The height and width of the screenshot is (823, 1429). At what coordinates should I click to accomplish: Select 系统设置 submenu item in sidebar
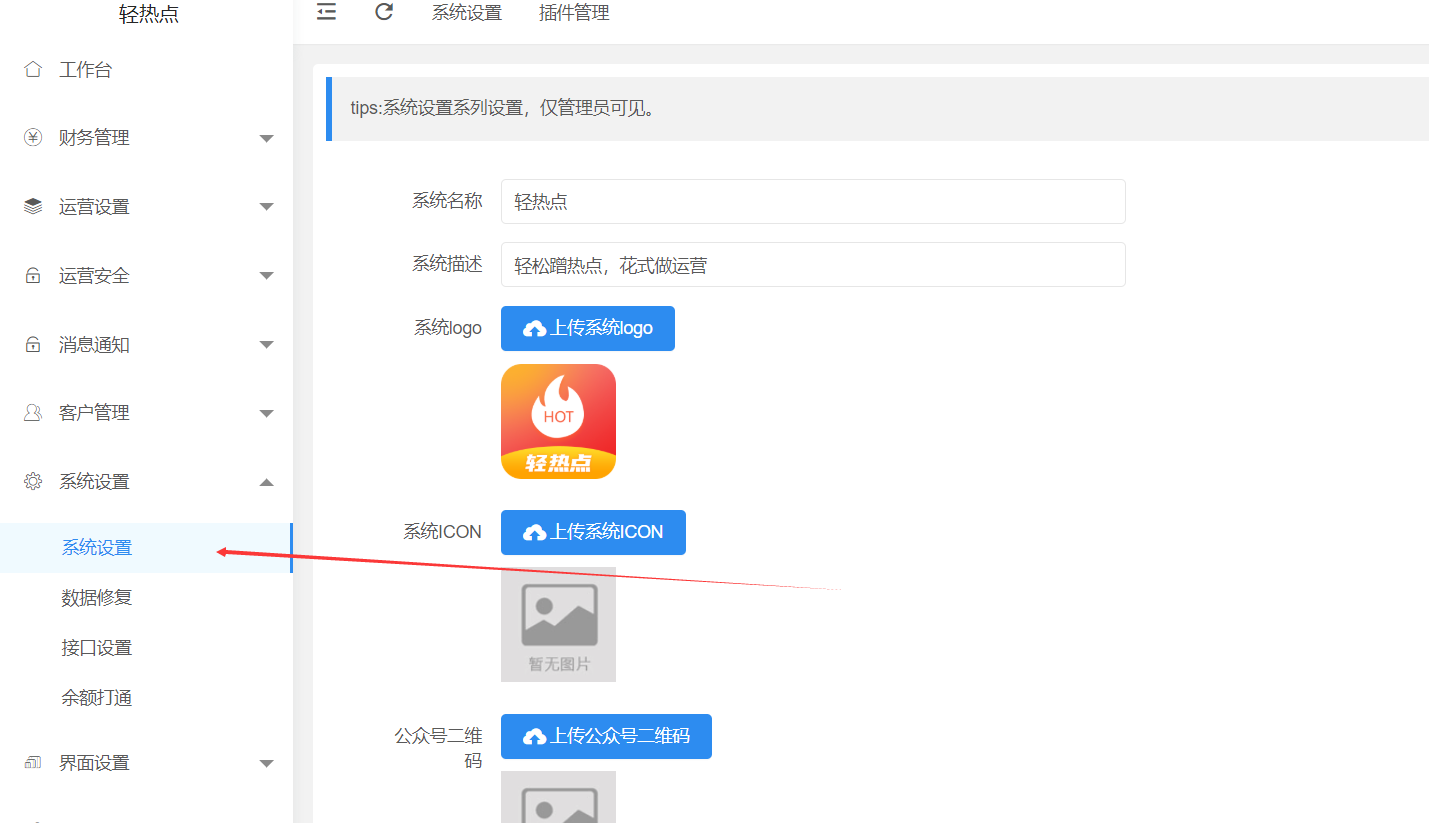(x=146, y=548)
